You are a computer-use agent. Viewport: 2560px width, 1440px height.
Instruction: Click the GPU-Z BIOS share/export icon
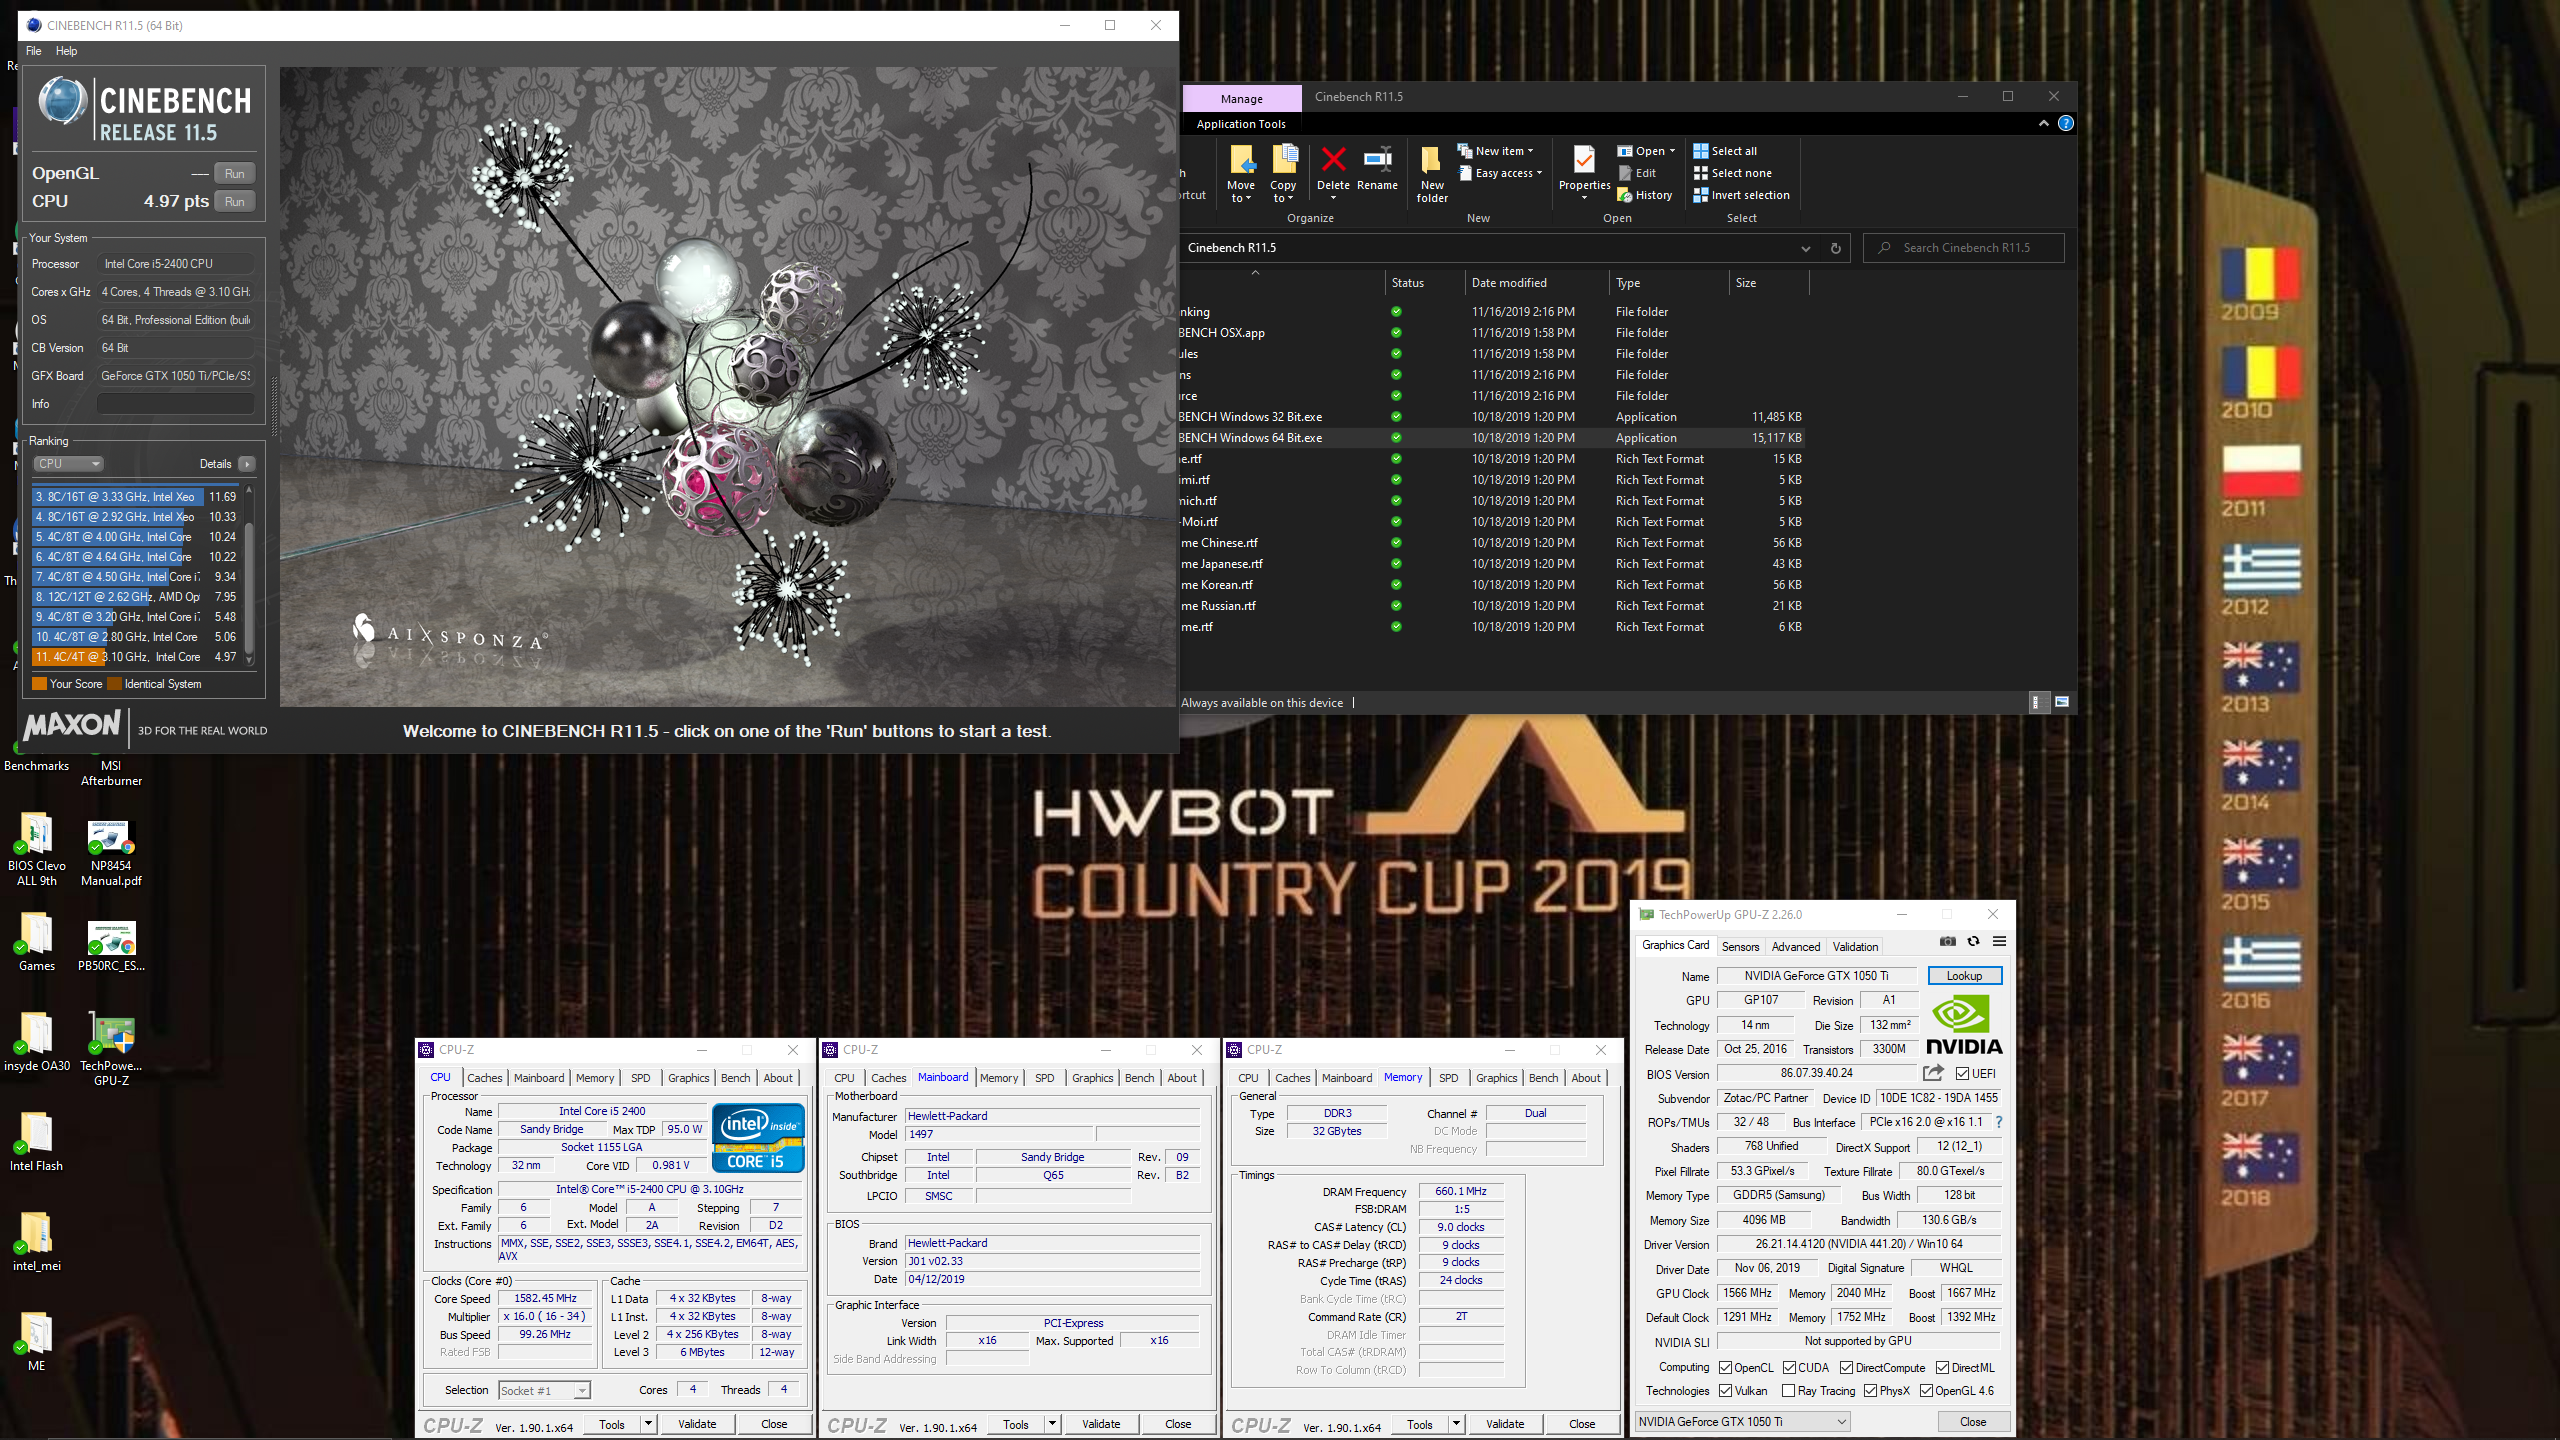(x=1933, y=1073)
